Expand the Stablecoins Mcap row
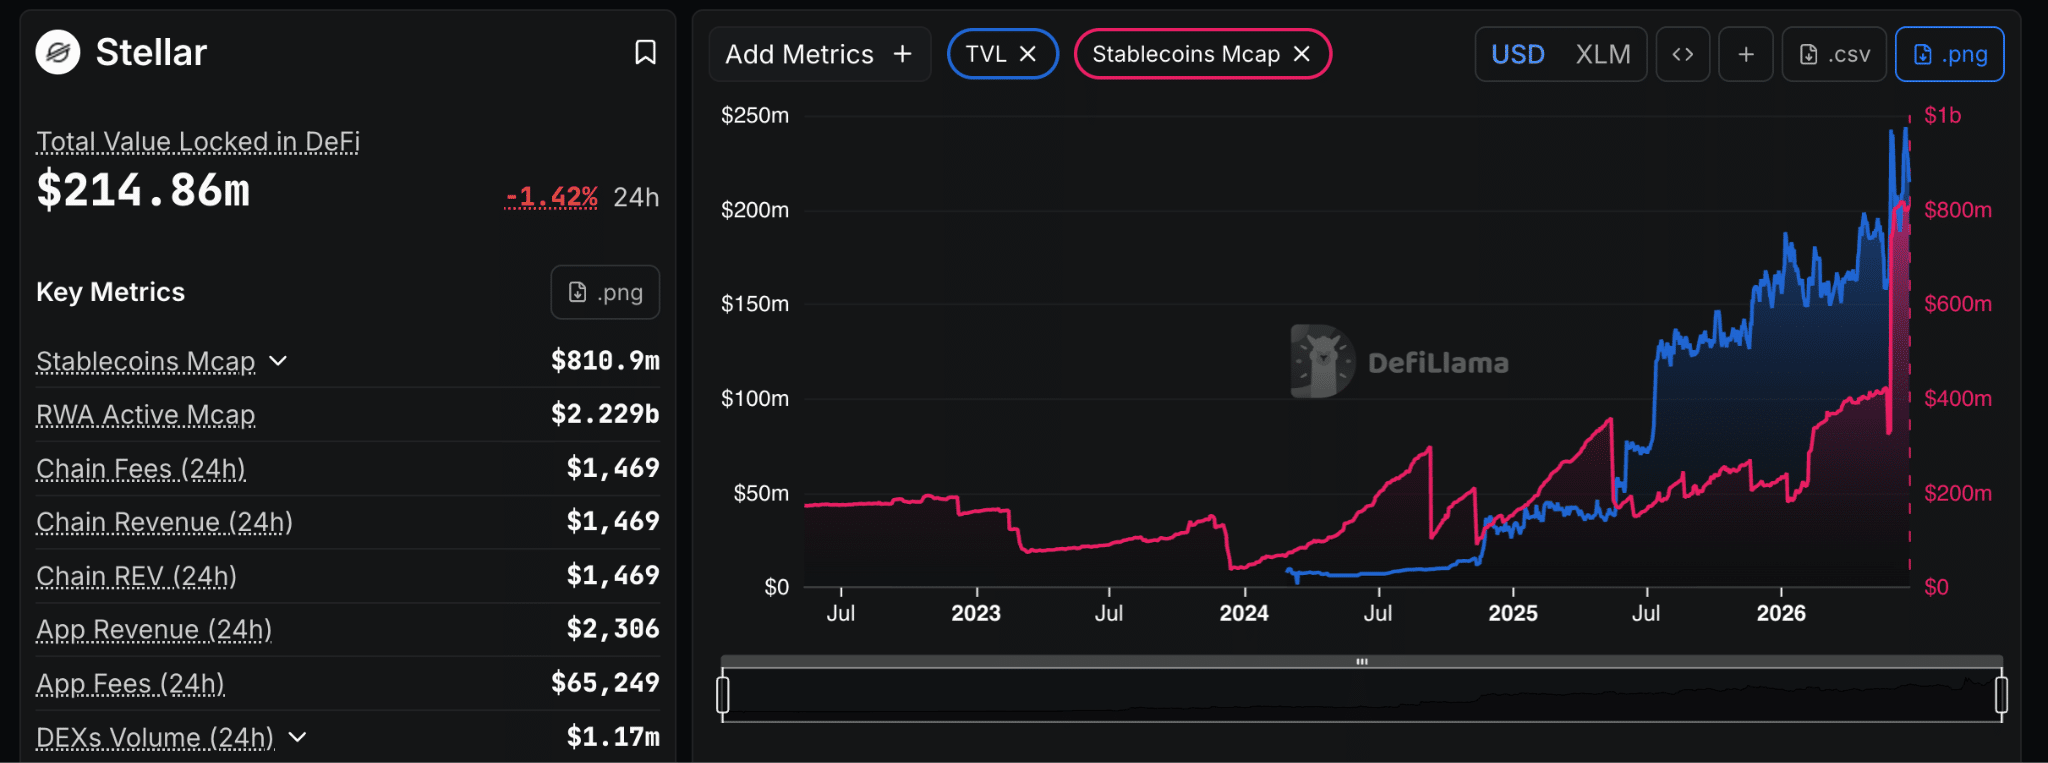Screen dimensions: 2048x763 [x=279, y=361]
